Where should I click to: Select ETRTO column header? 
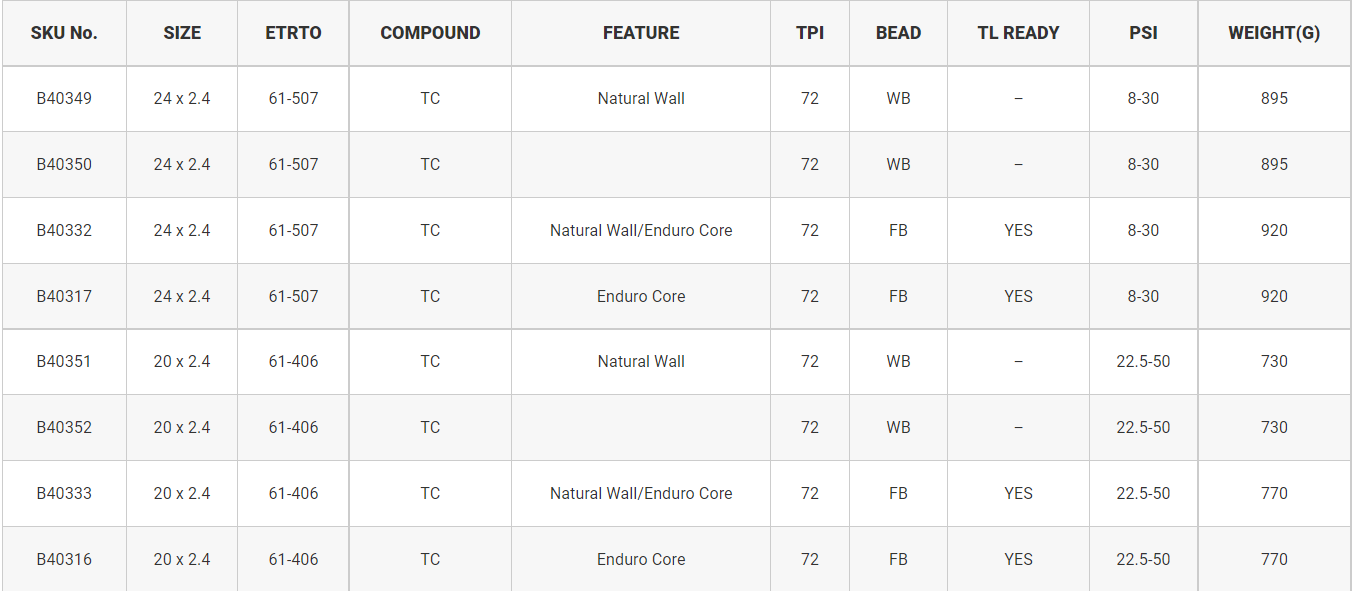293,33
